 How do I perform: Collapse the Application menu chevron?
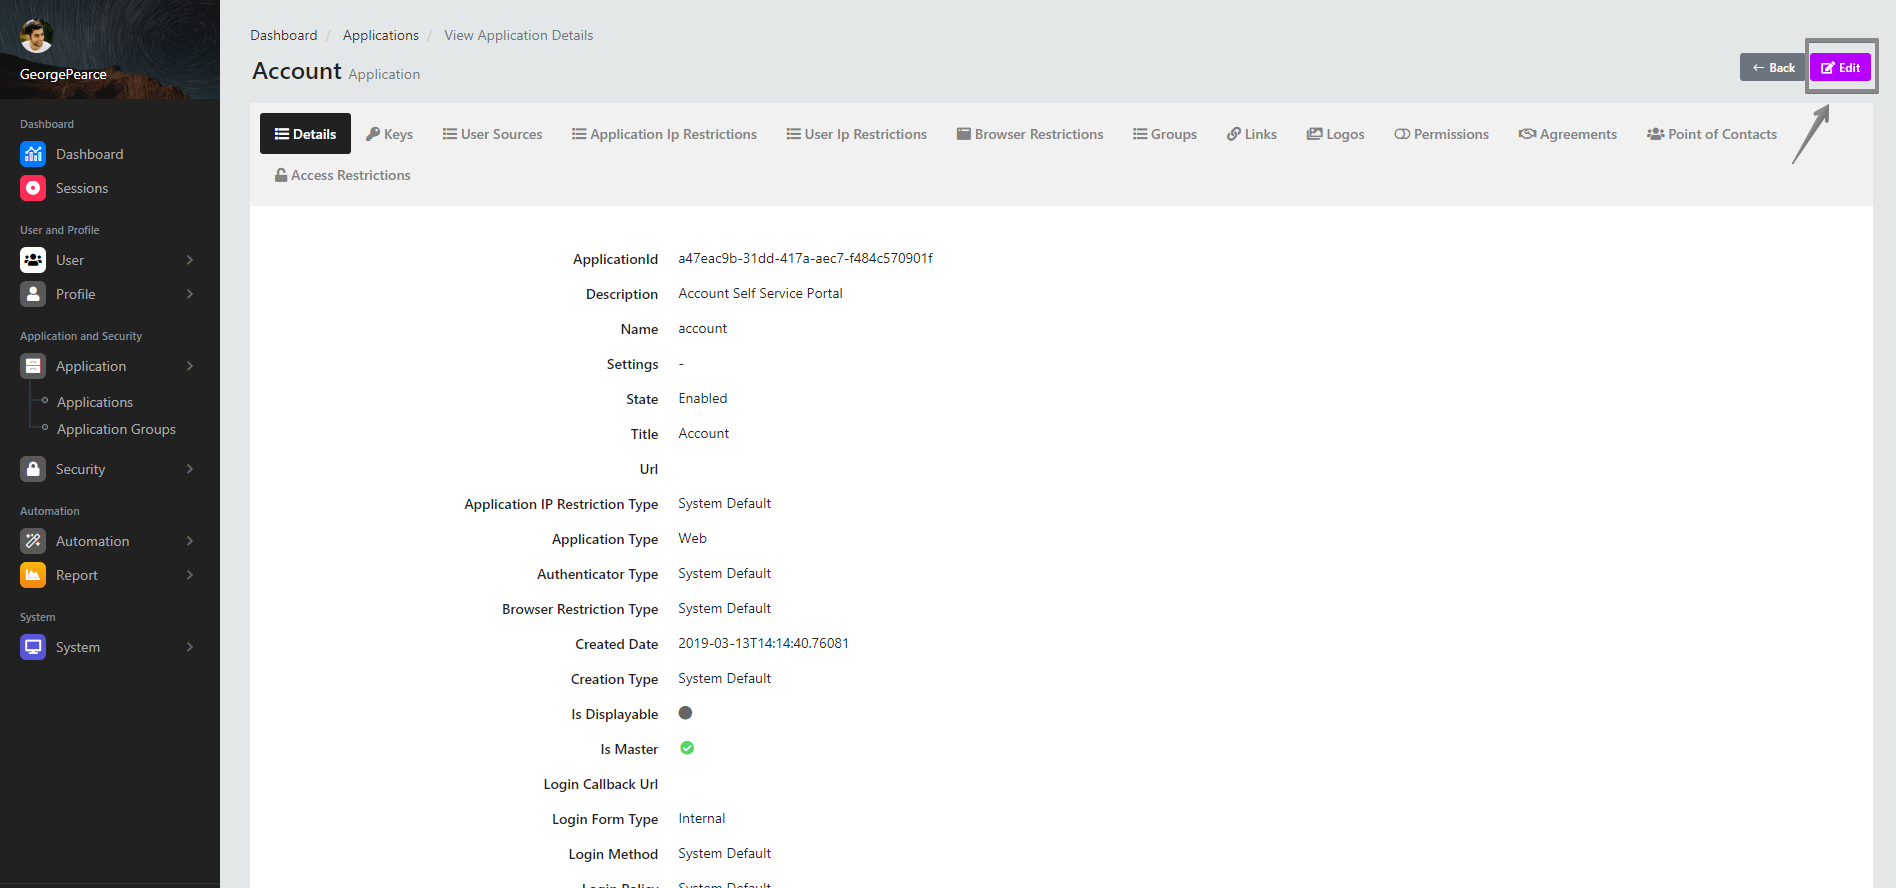190,366
